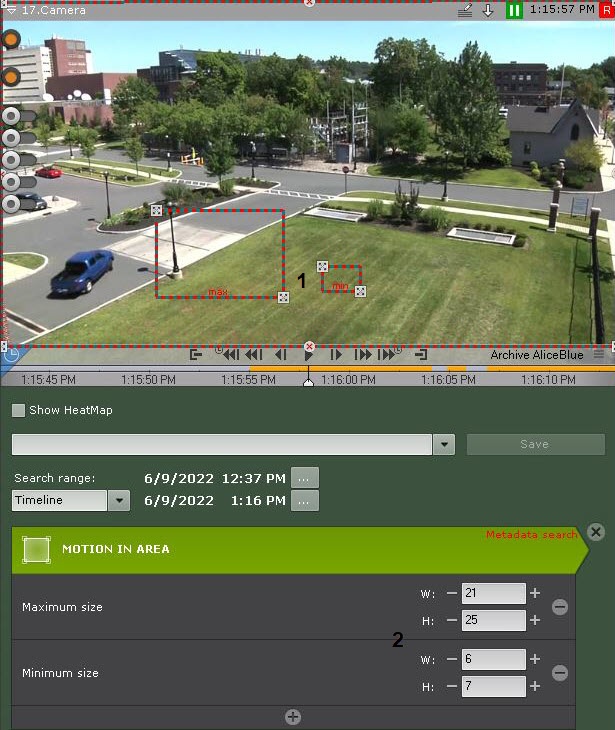Close the Motion in Area search panel
This screenshot has width=615, height=730.
596,532
